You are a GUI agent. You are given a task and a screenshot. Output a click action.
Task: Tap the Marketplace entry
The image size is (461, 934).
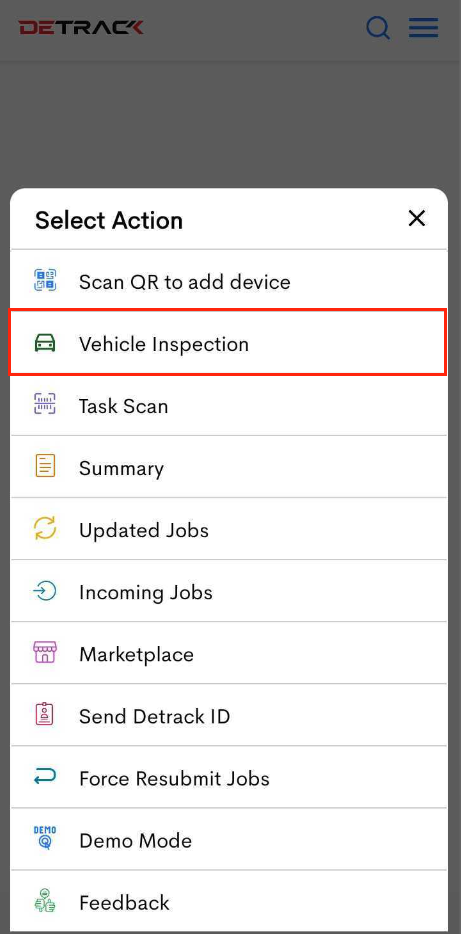[x=228, y=653]
